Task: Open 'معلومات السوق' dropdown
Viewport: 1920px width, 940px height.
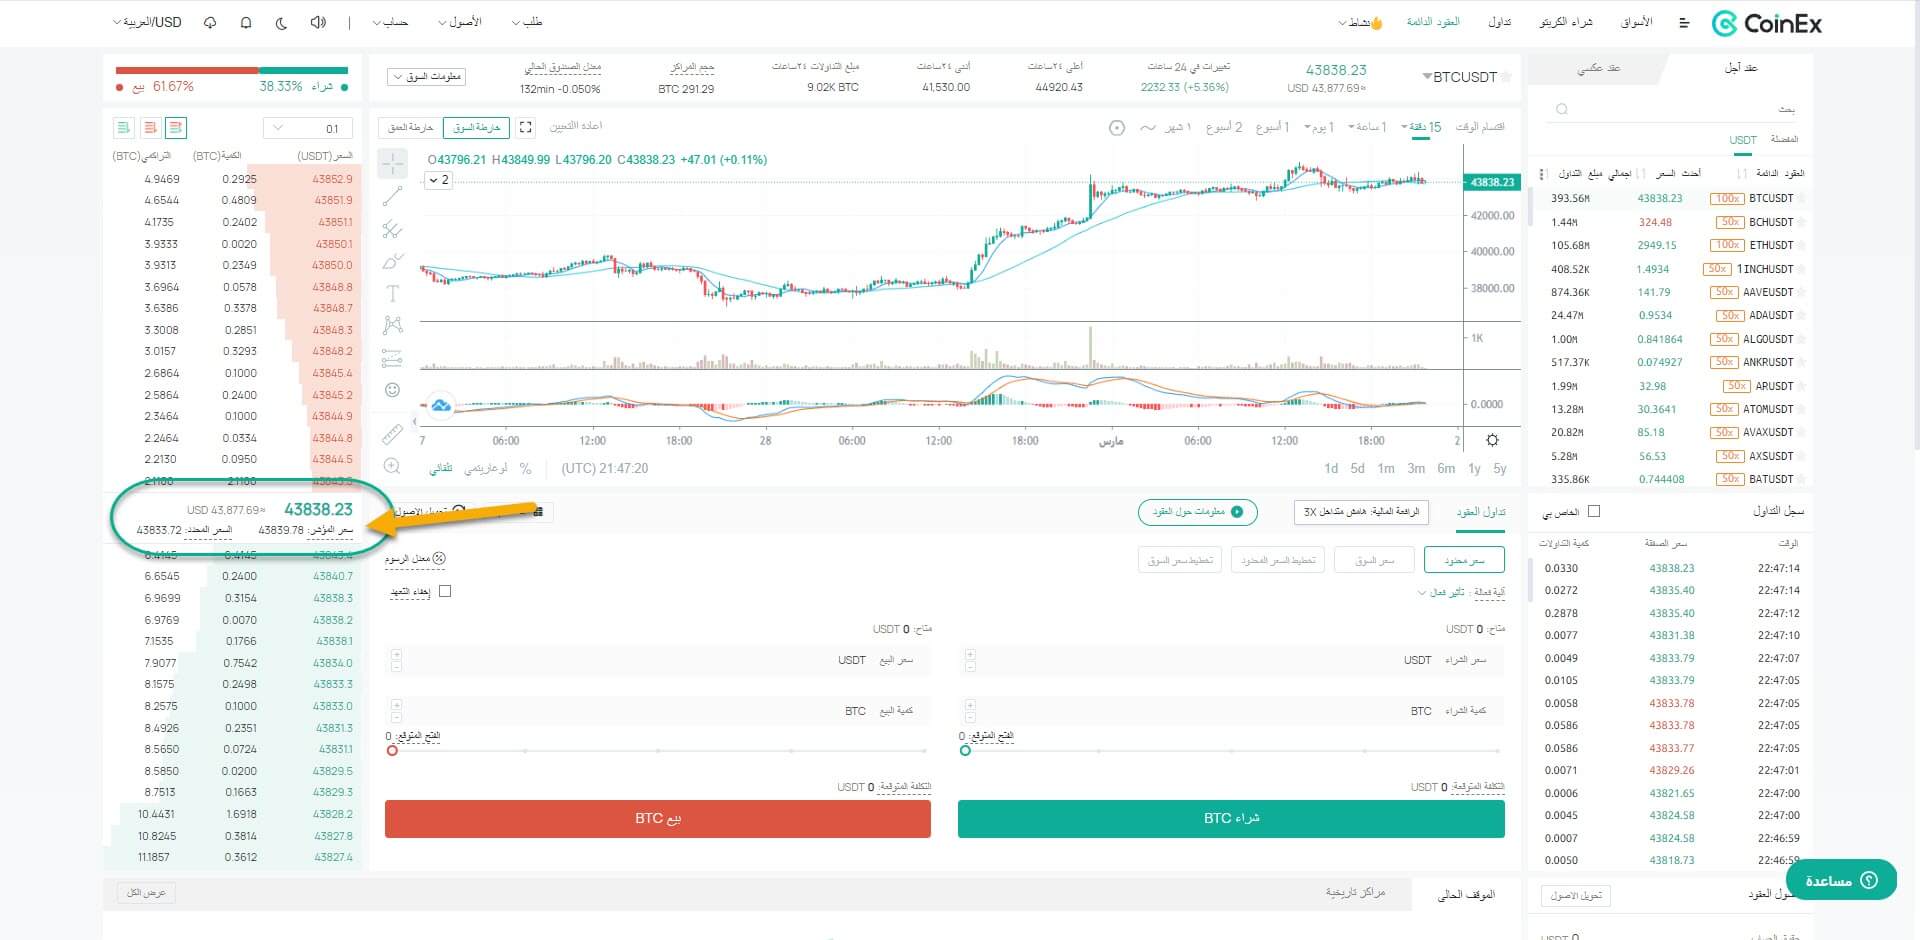Action: pyautogui.click(x=427, y=77)
